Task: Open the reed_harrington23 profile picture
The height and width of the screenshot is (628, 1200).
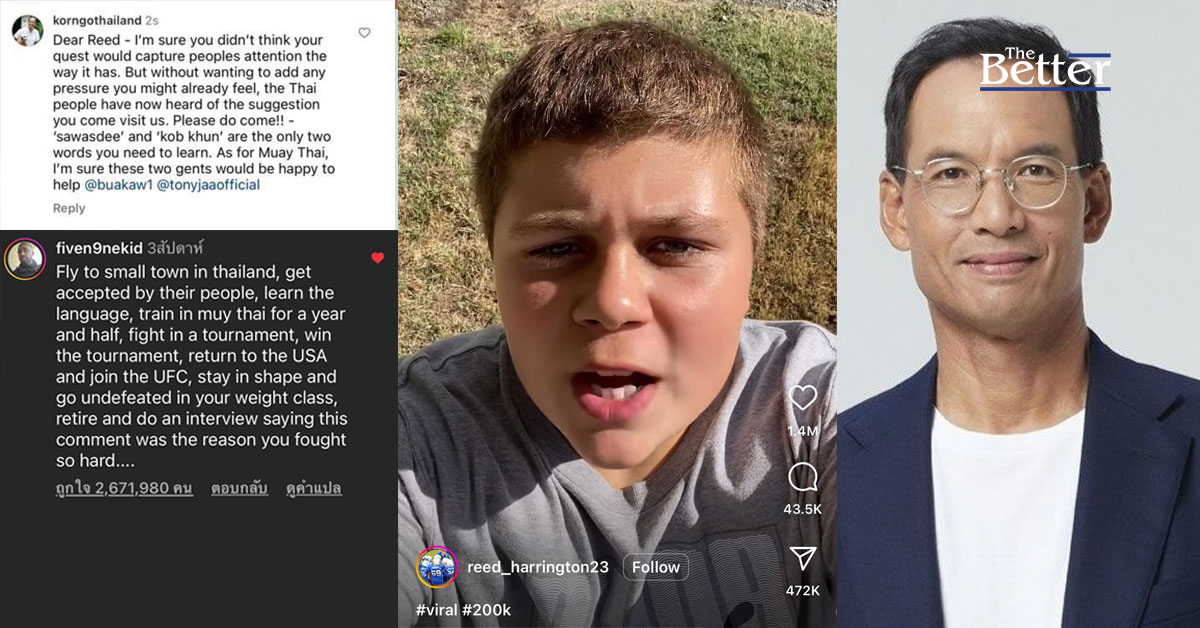Action: pos(437,567)
